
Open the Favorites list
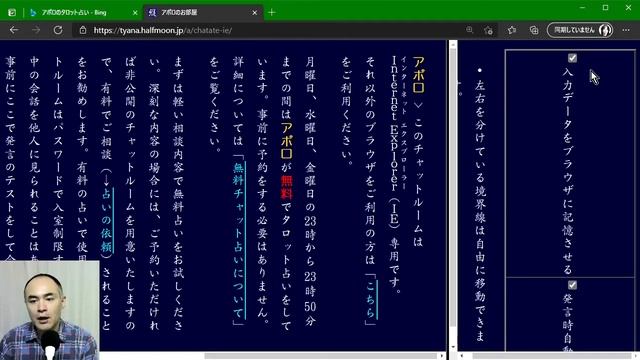pyautogui.click(x=512, y=30)
